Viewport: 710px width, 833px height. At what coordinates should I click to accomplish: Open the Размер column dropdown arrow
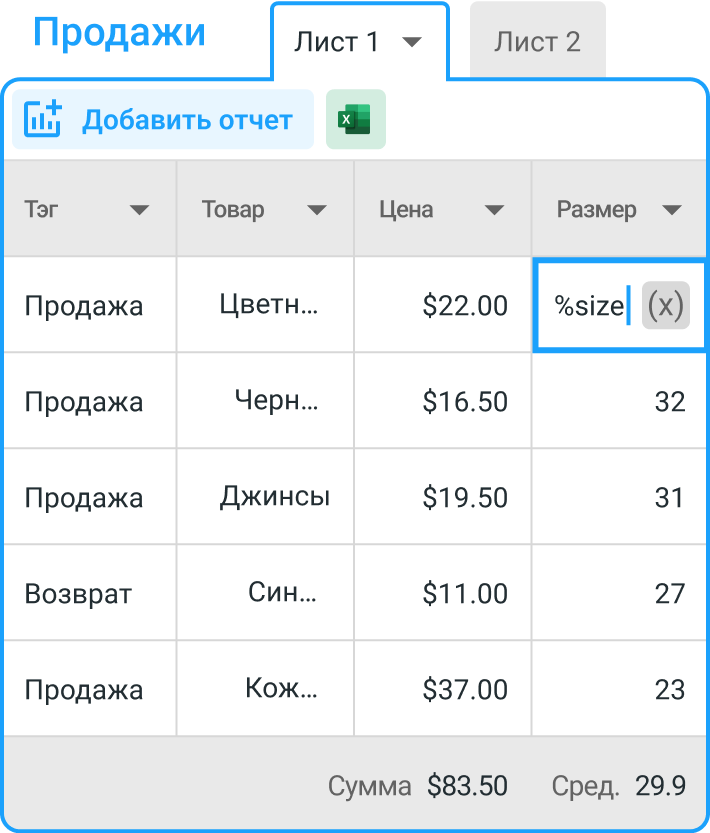tap(672, 210)
